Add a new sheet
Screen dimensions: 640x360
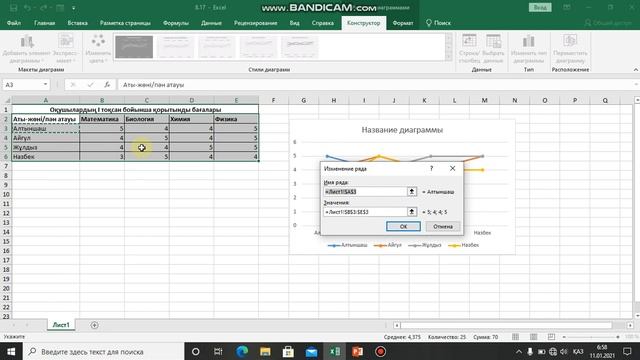point(94,325)
